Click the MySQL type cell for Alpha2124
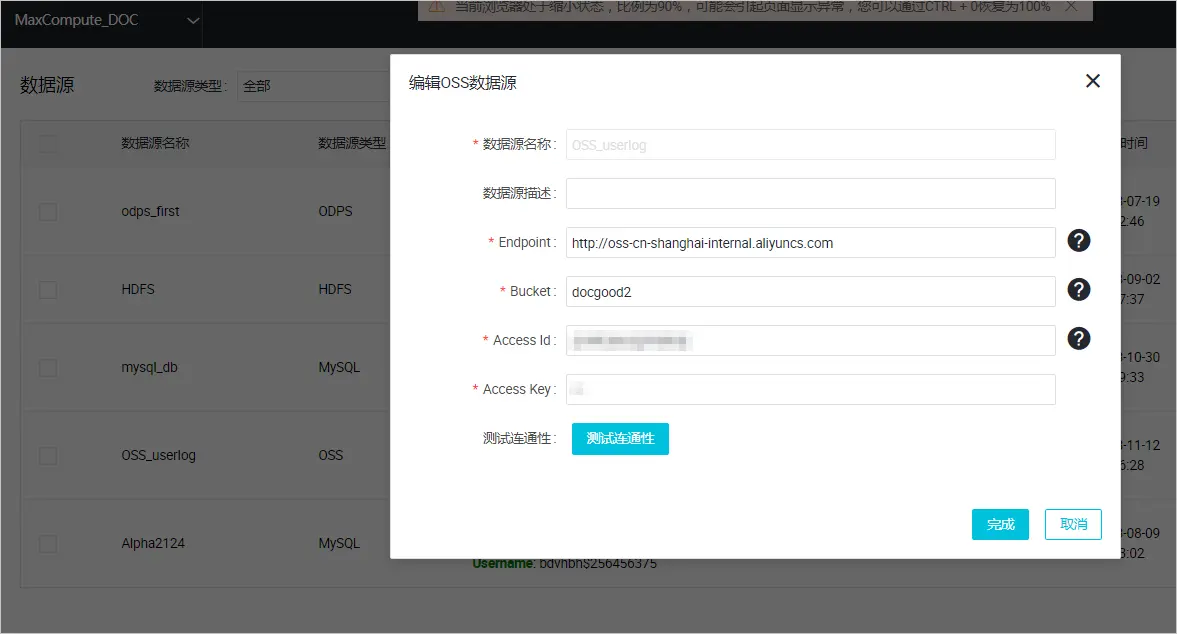Screen dimensions: 1177x634 point(339,543)
